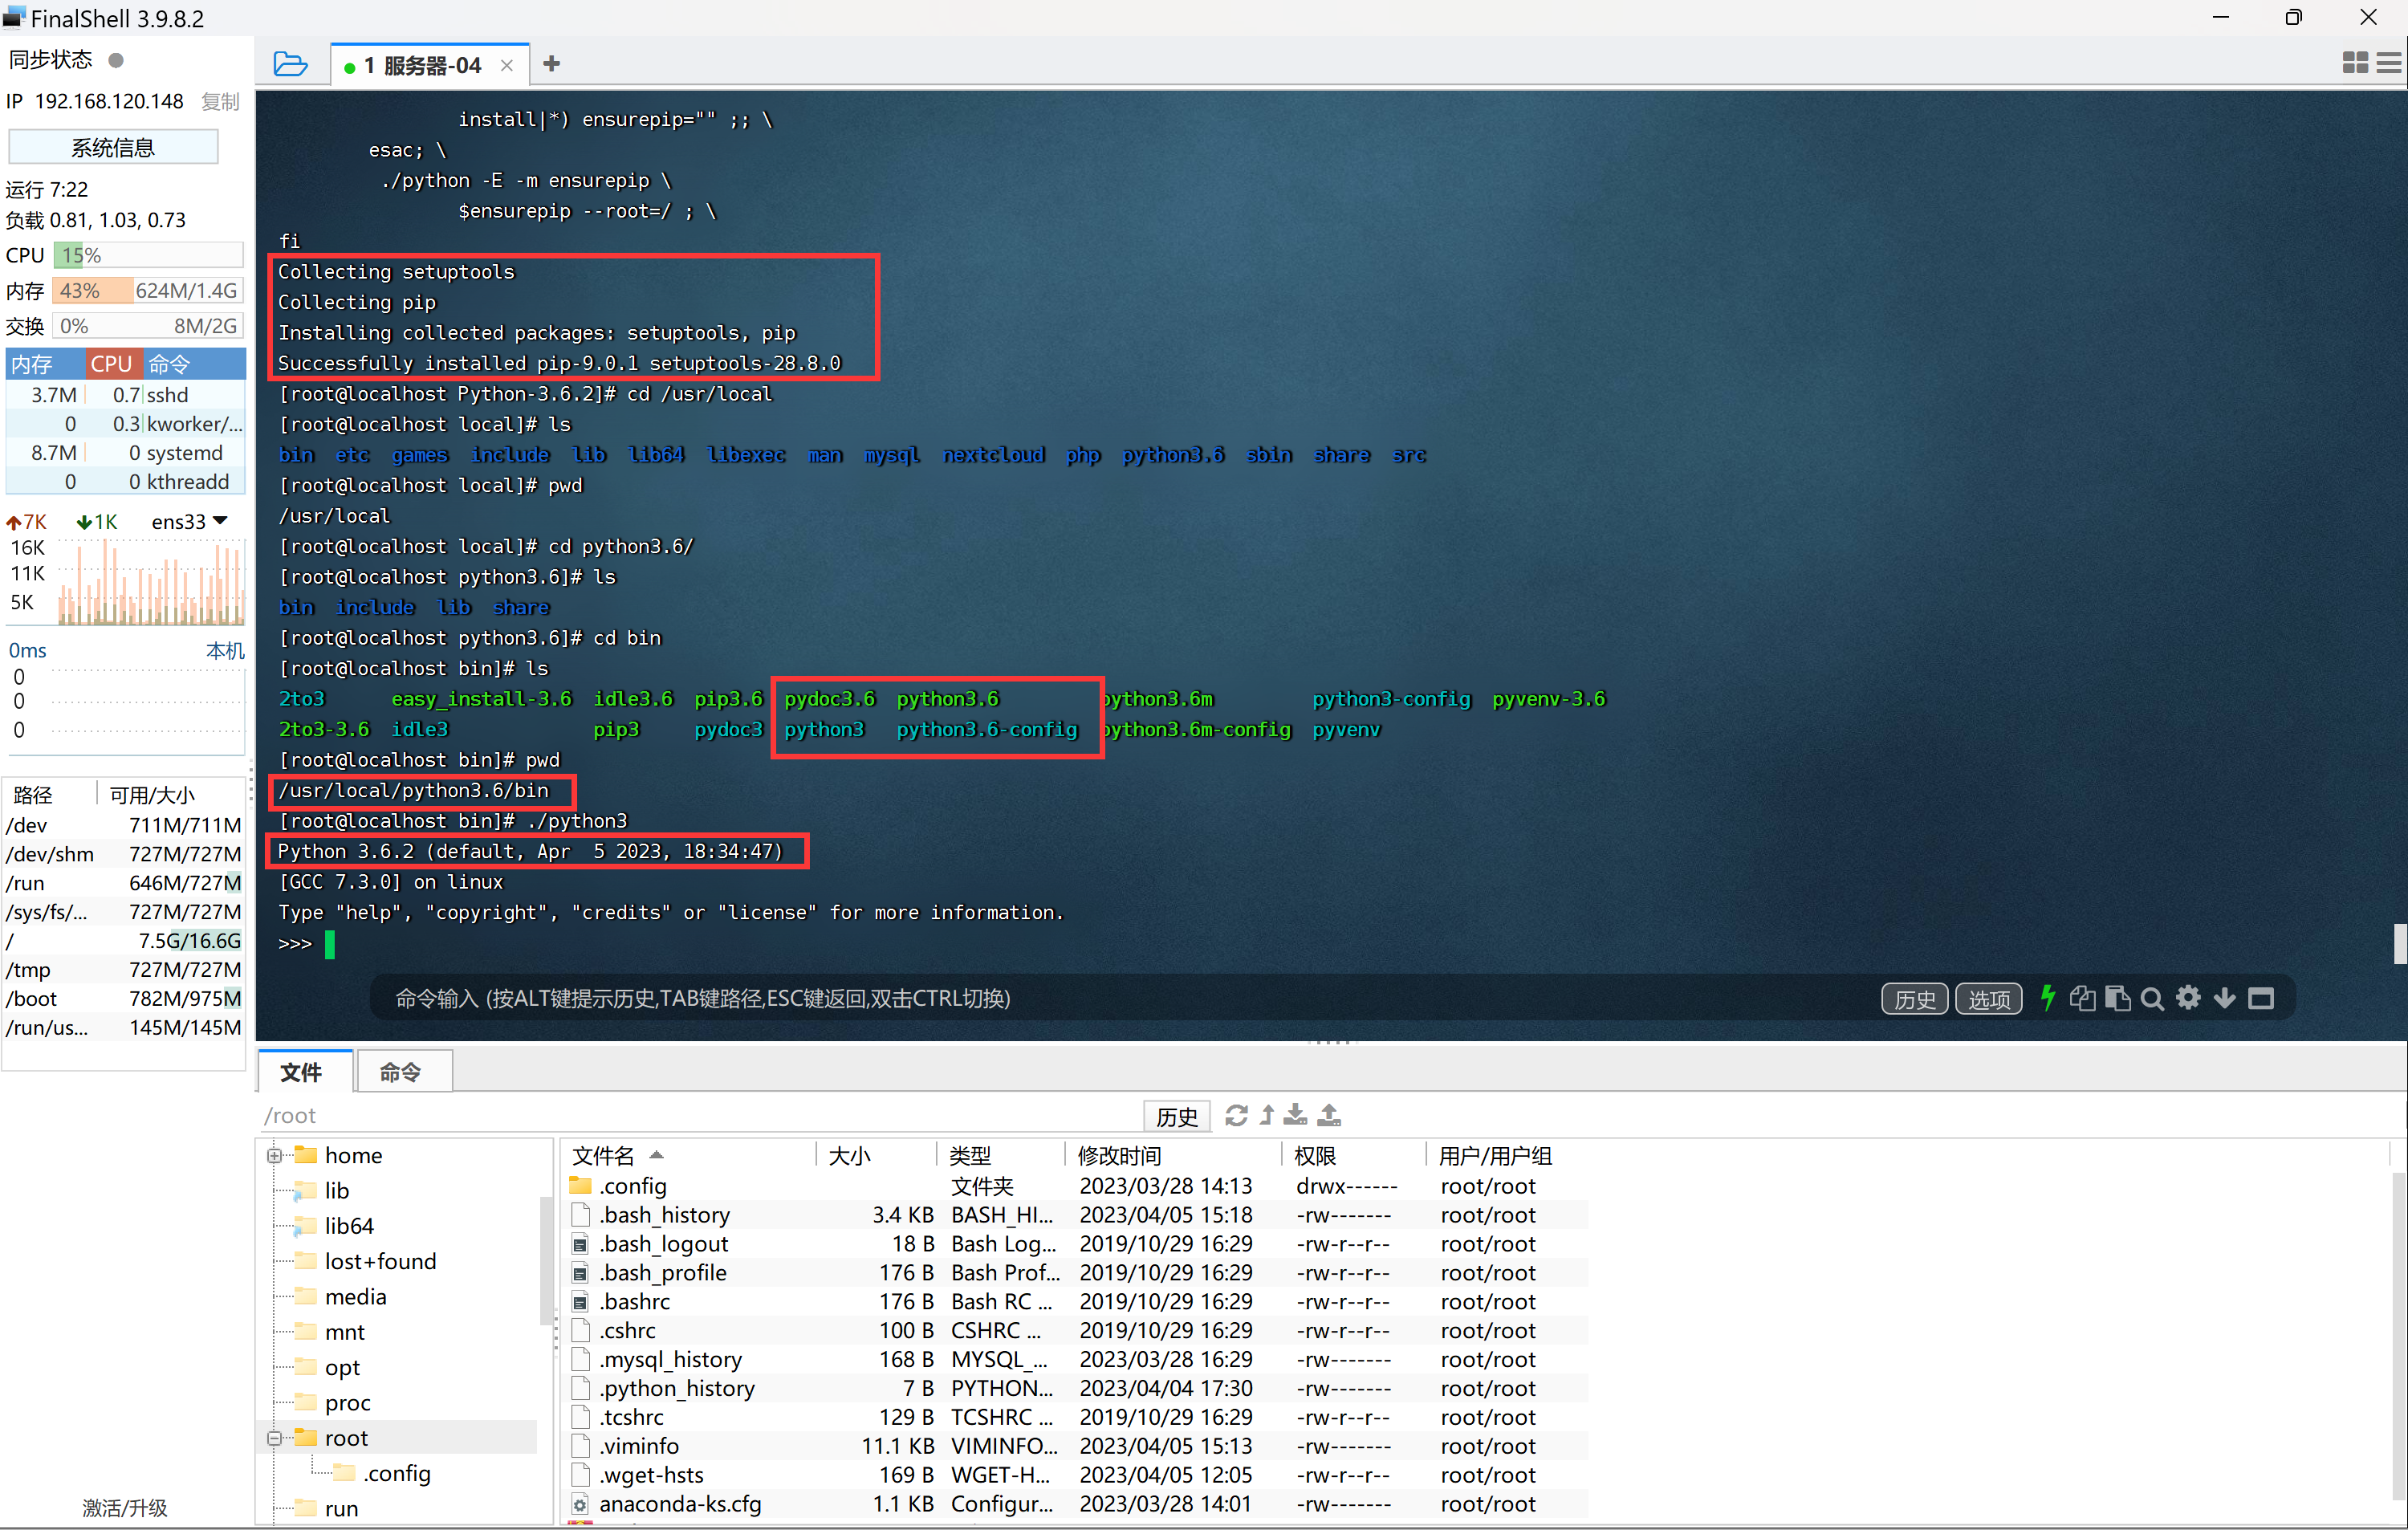Switch to the 文件 (File) tab
2408x1530 pixels.
coord(307,1070)
